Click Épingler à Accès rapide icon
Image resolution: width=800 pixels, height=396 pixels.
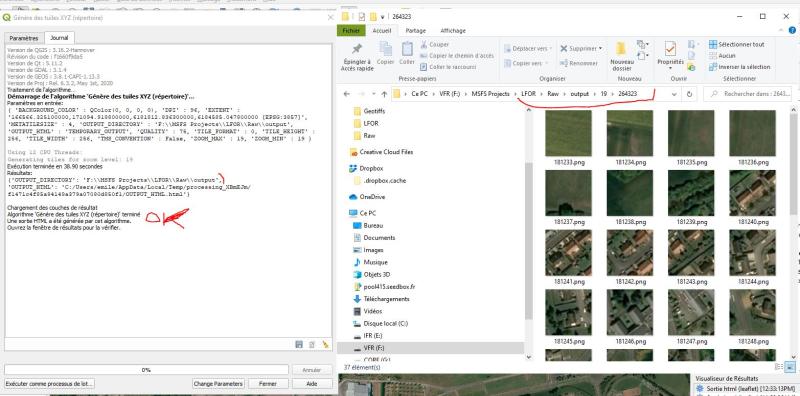pyautogui.click(x=357, y=56)
